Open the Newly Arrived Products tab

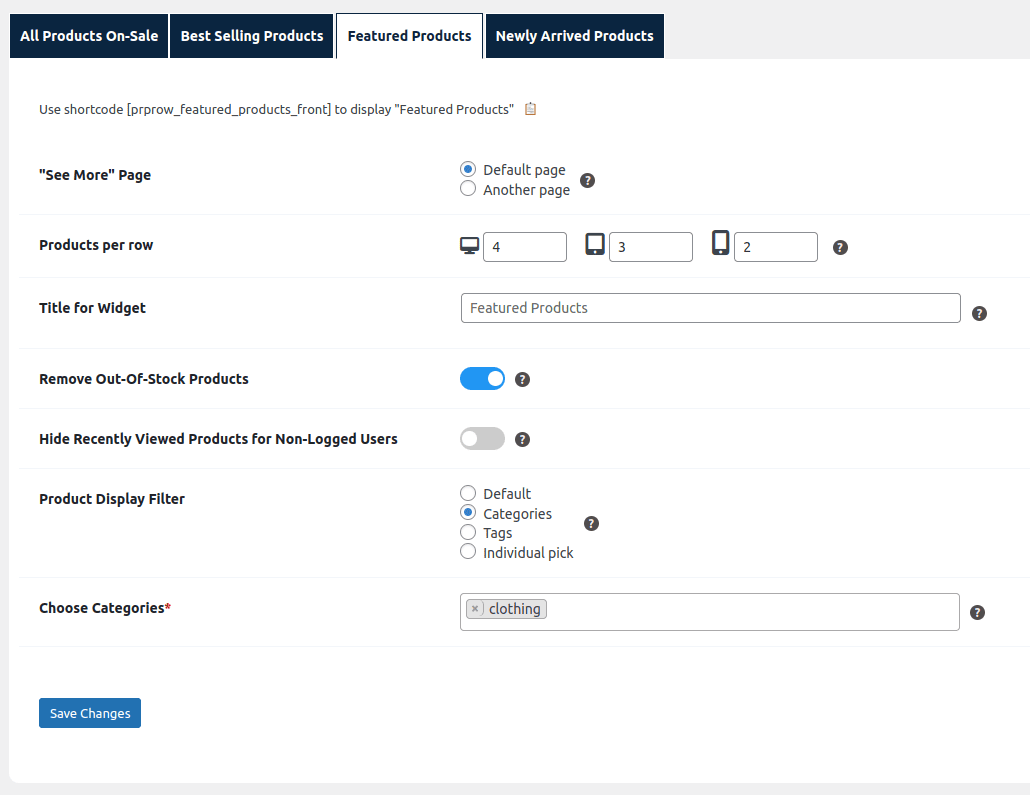(574, 36)
